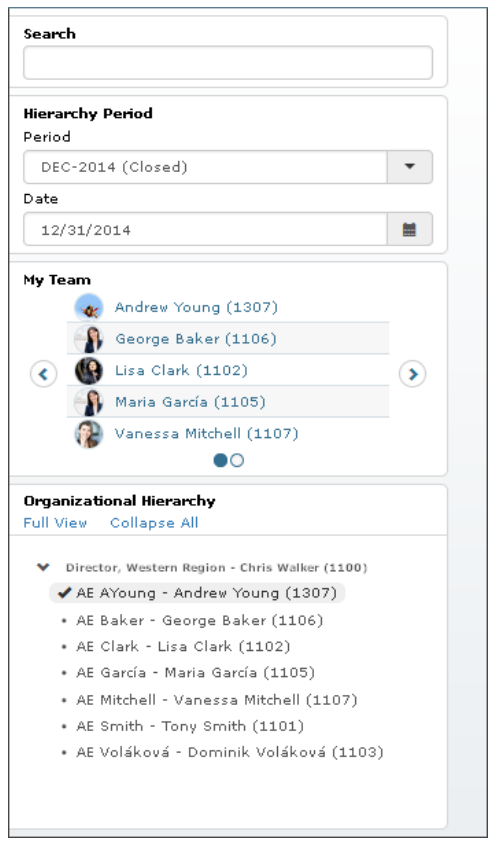Go to next My Team page arrow
The image size is (496, 844).
click(x=413, y=374)
